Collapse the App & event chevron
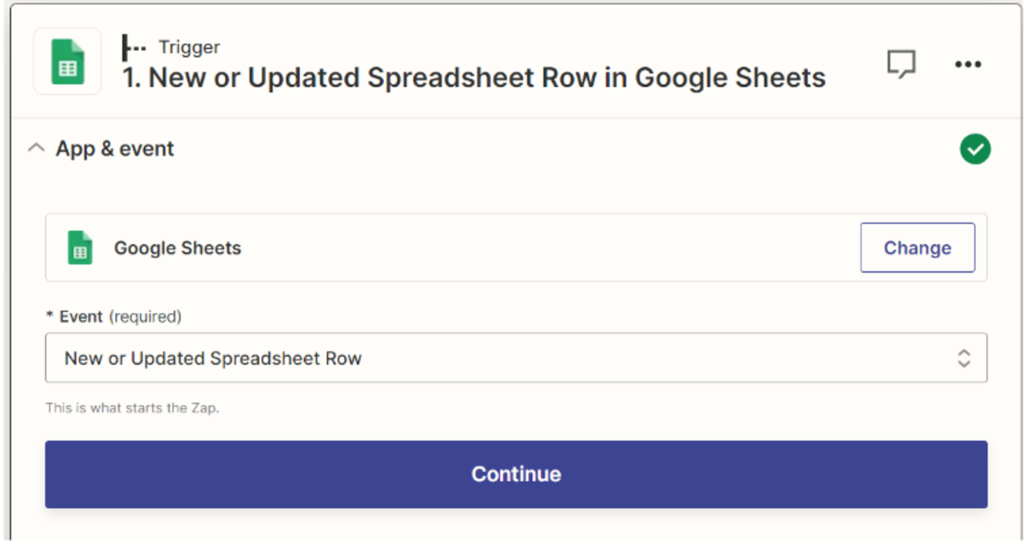 tap(37, 149)
